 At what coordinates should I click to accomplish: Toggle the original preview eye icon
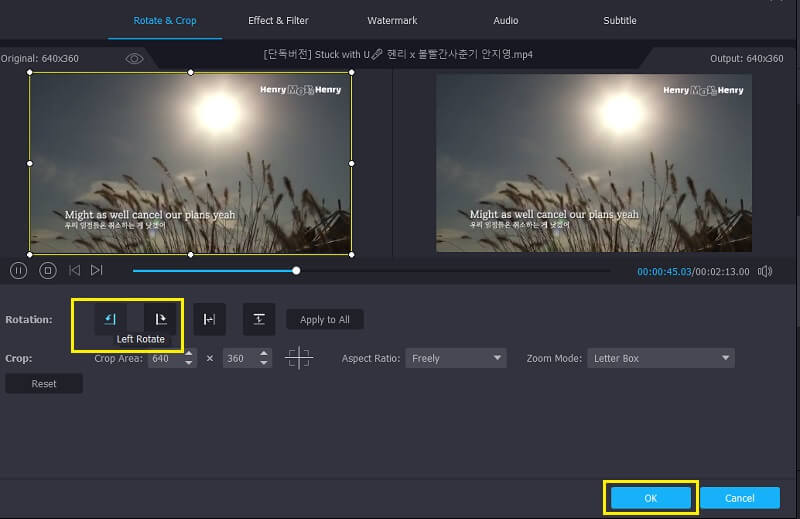tap(134, 59)
